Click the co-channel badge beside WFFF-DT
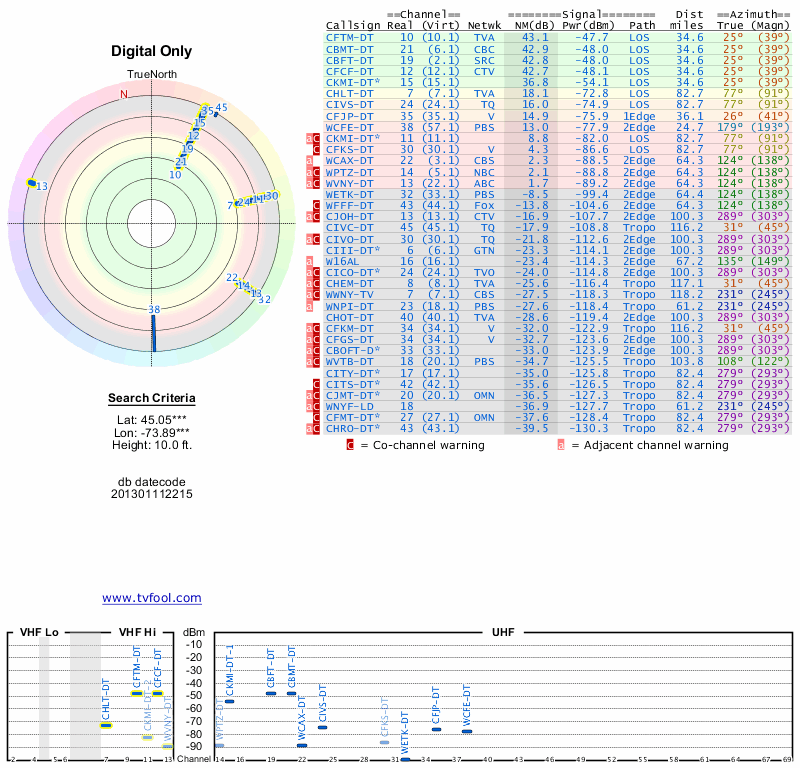Screen dimensions: 800x768 [x=316, y=206]
